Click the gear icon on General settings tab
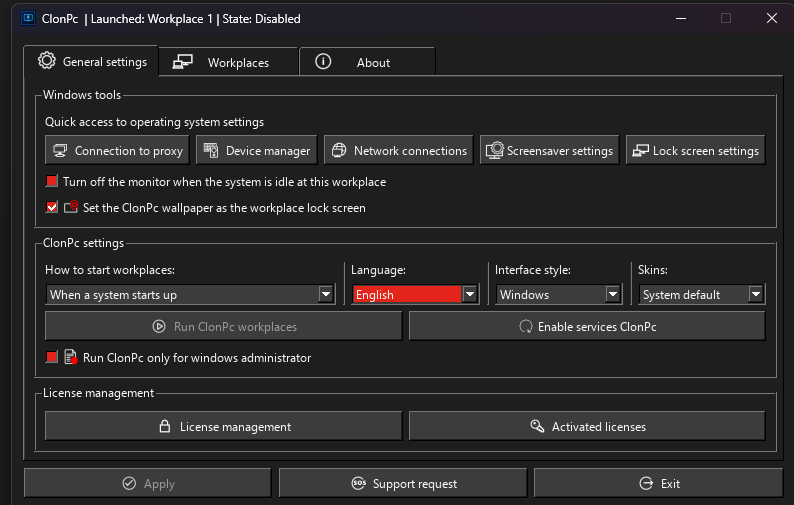Viewport: 794px width, 505px height. 47,61
